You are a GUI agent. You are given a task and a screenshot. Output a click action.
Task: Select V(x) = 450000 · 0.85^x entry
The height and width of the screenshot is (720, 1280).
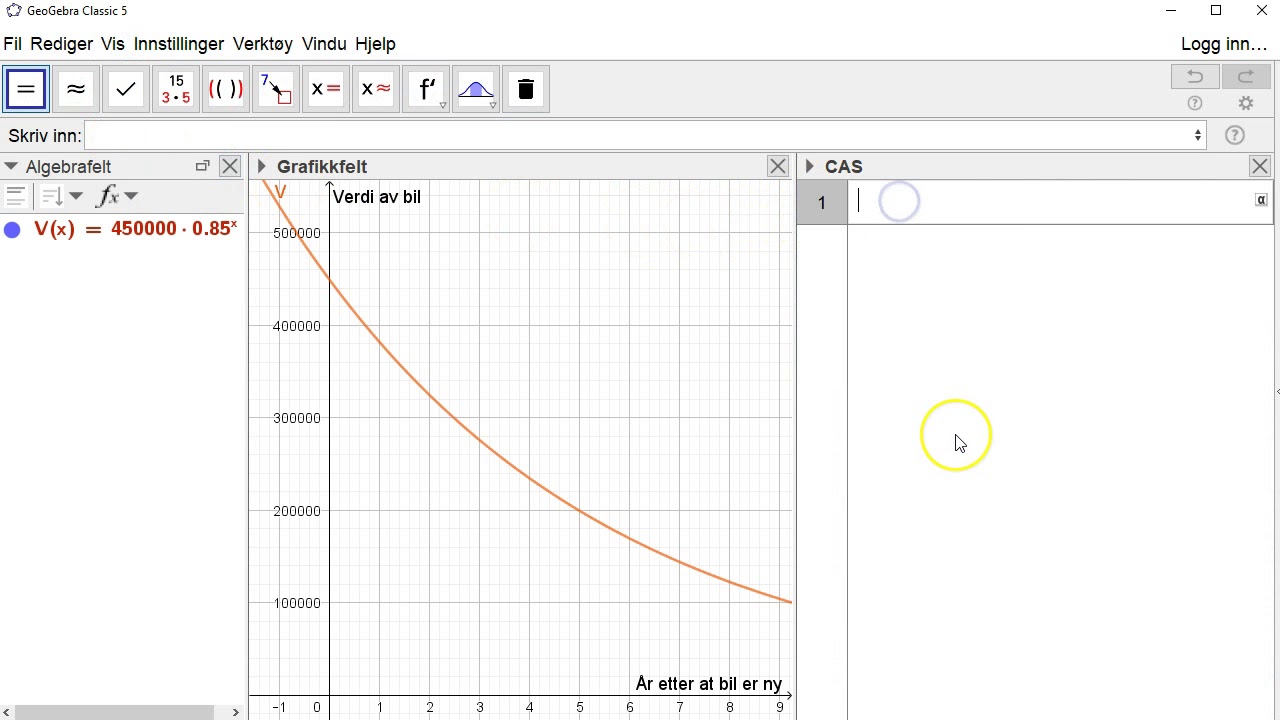136,229
